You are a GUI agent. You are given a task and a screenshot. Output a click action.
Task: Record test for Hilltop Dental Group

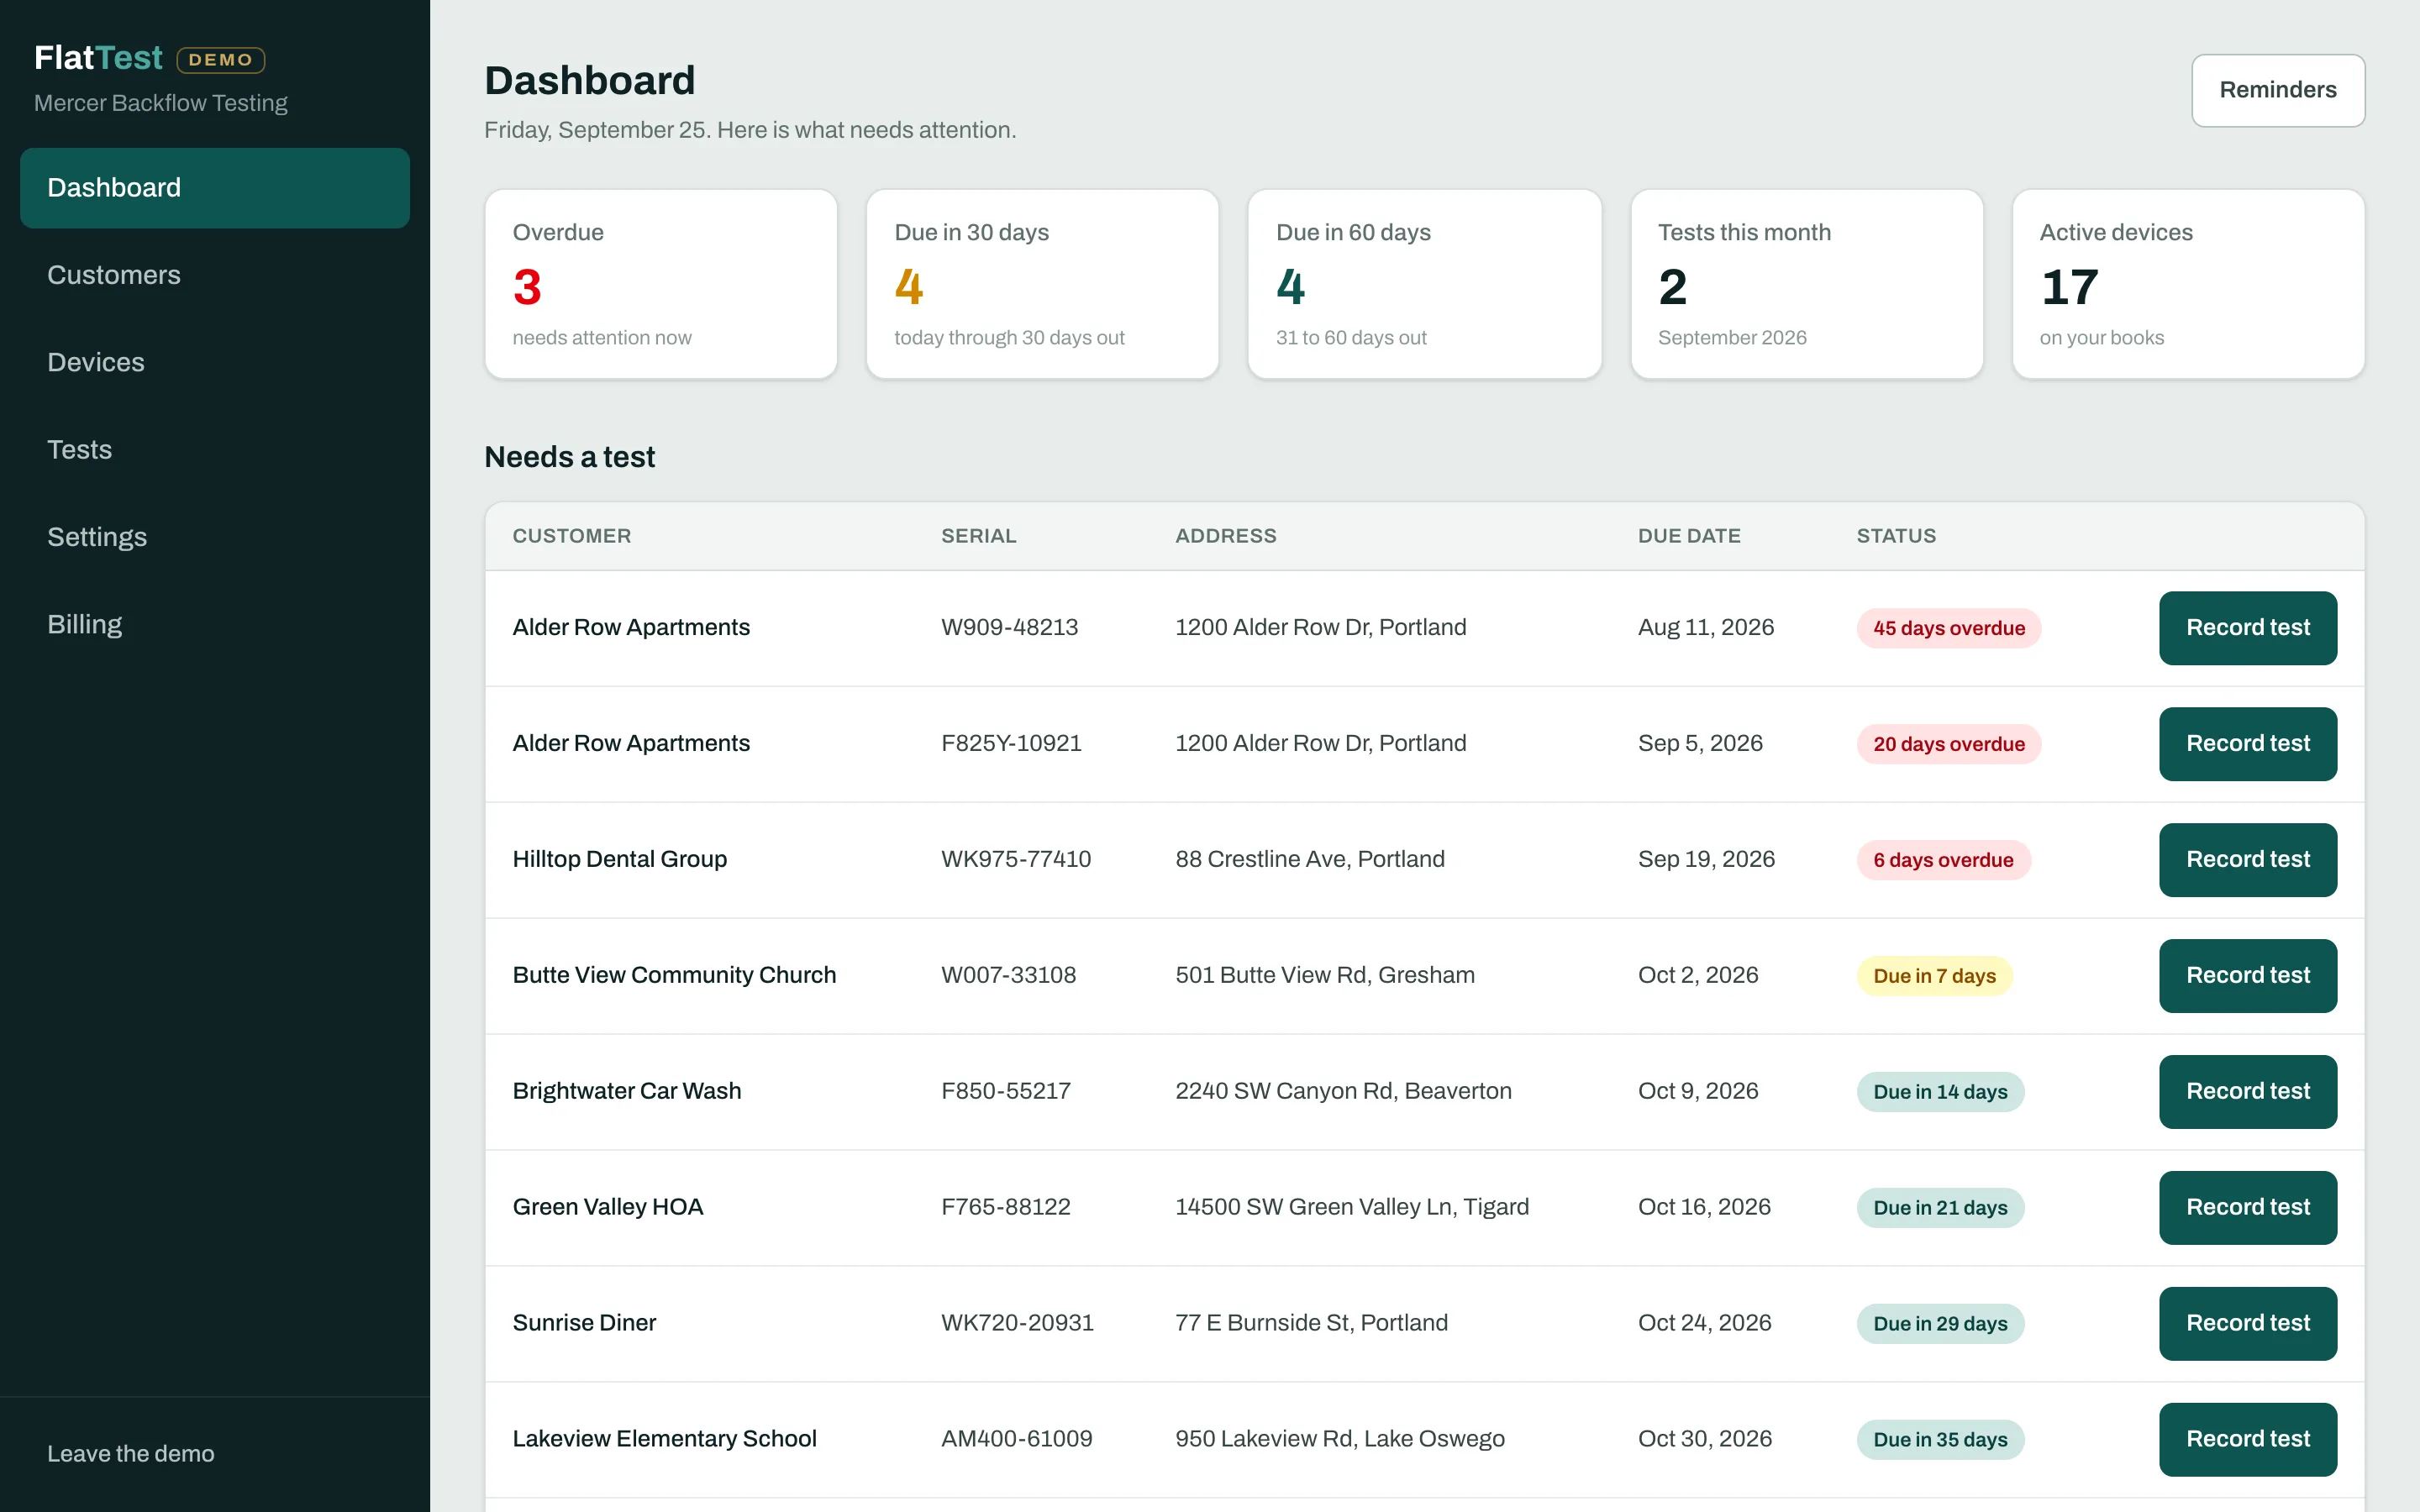pyautogui.click(x=2247, y=860)
